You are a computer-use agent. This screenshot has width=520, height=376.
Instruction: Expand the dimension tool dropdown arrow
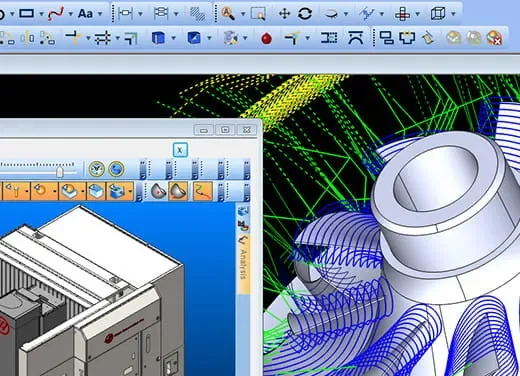(140, 14)
